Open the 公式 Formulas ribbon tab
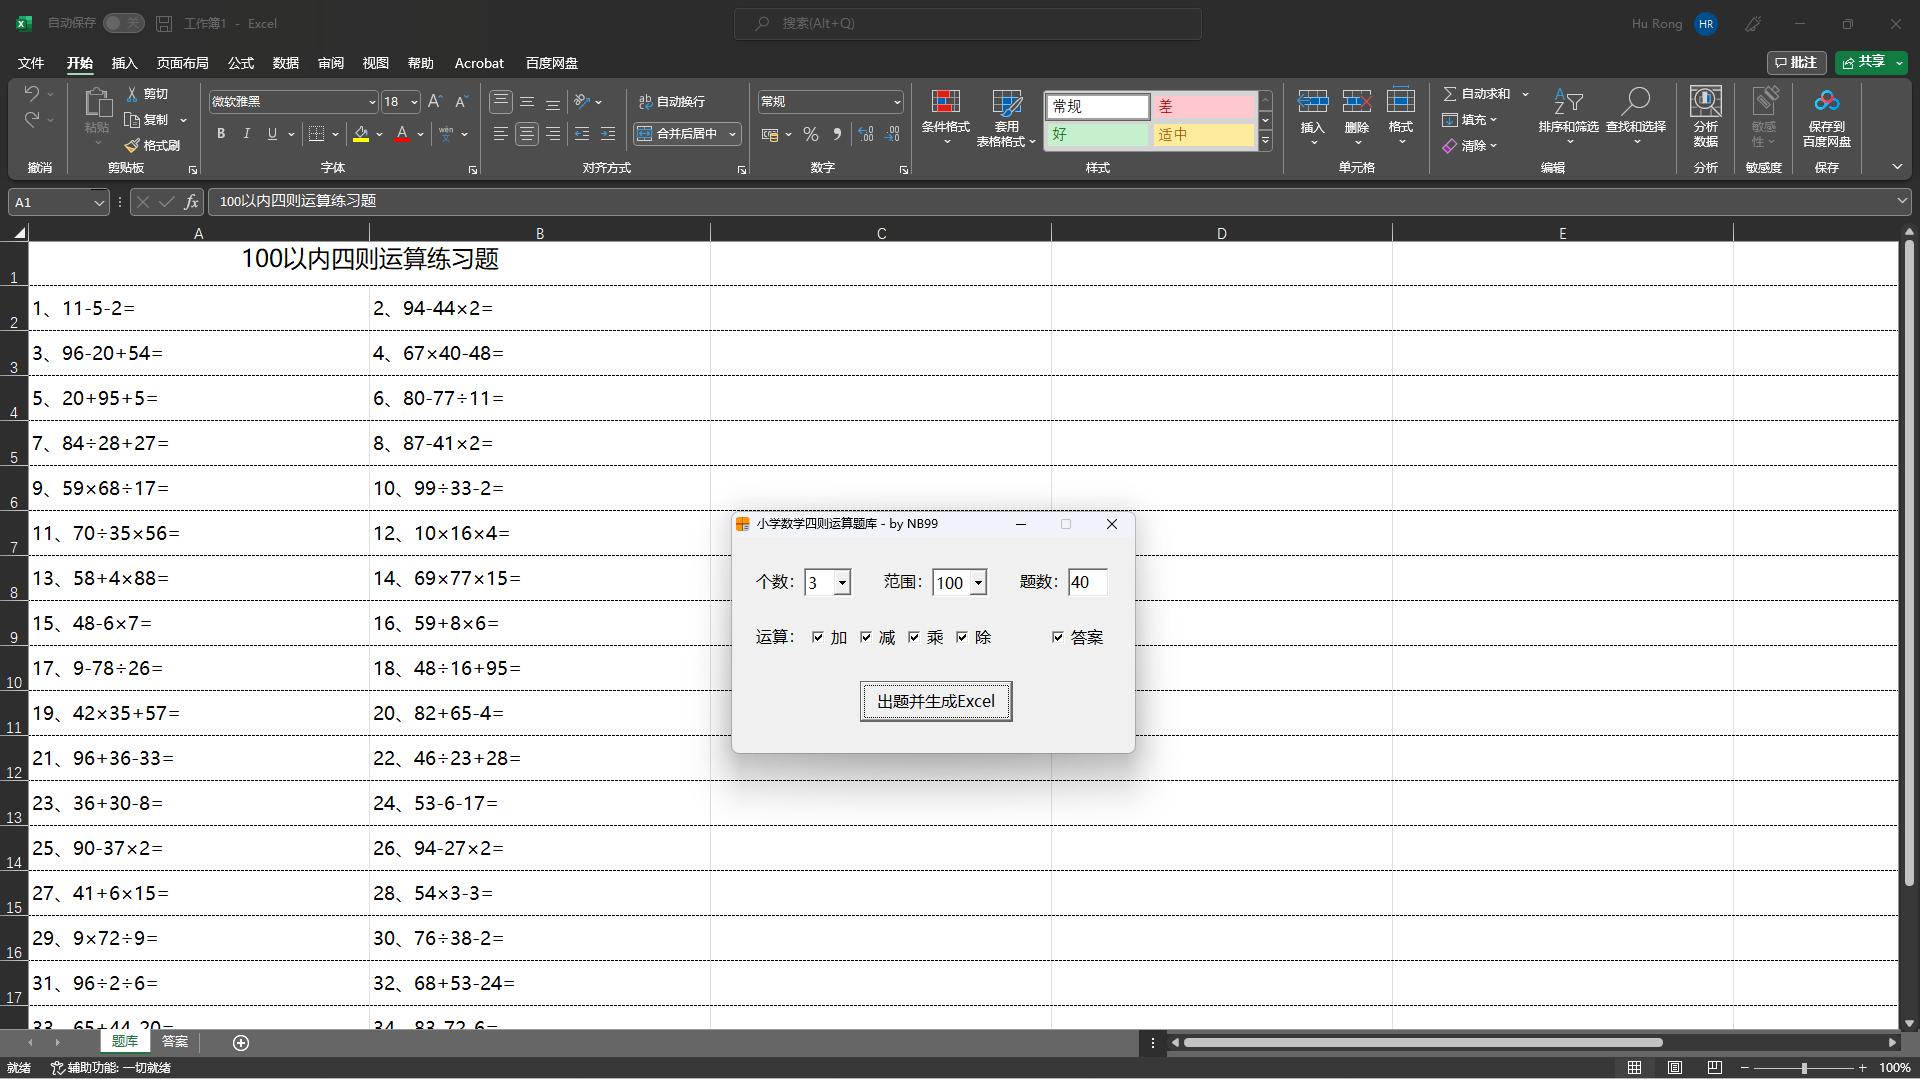 [x=241, y=63]
